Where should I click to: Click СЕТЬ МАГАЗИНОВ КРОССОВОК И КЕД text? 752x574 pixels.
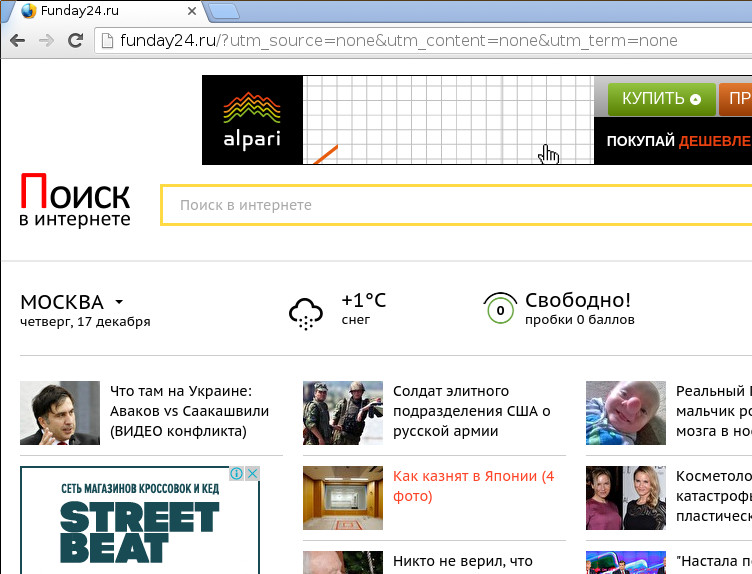point(140,489)
